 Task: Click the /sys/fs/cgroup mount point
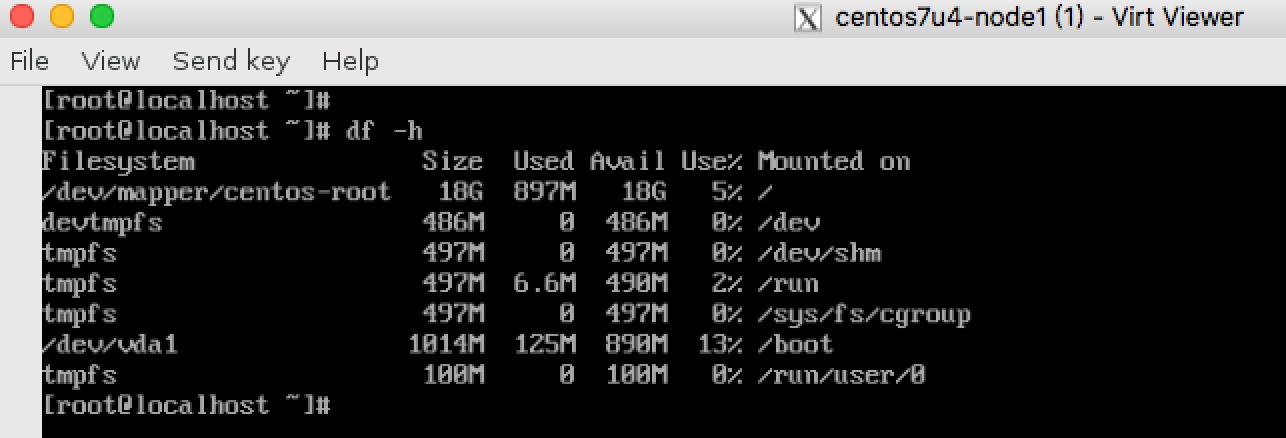click(x=863, y=315)
